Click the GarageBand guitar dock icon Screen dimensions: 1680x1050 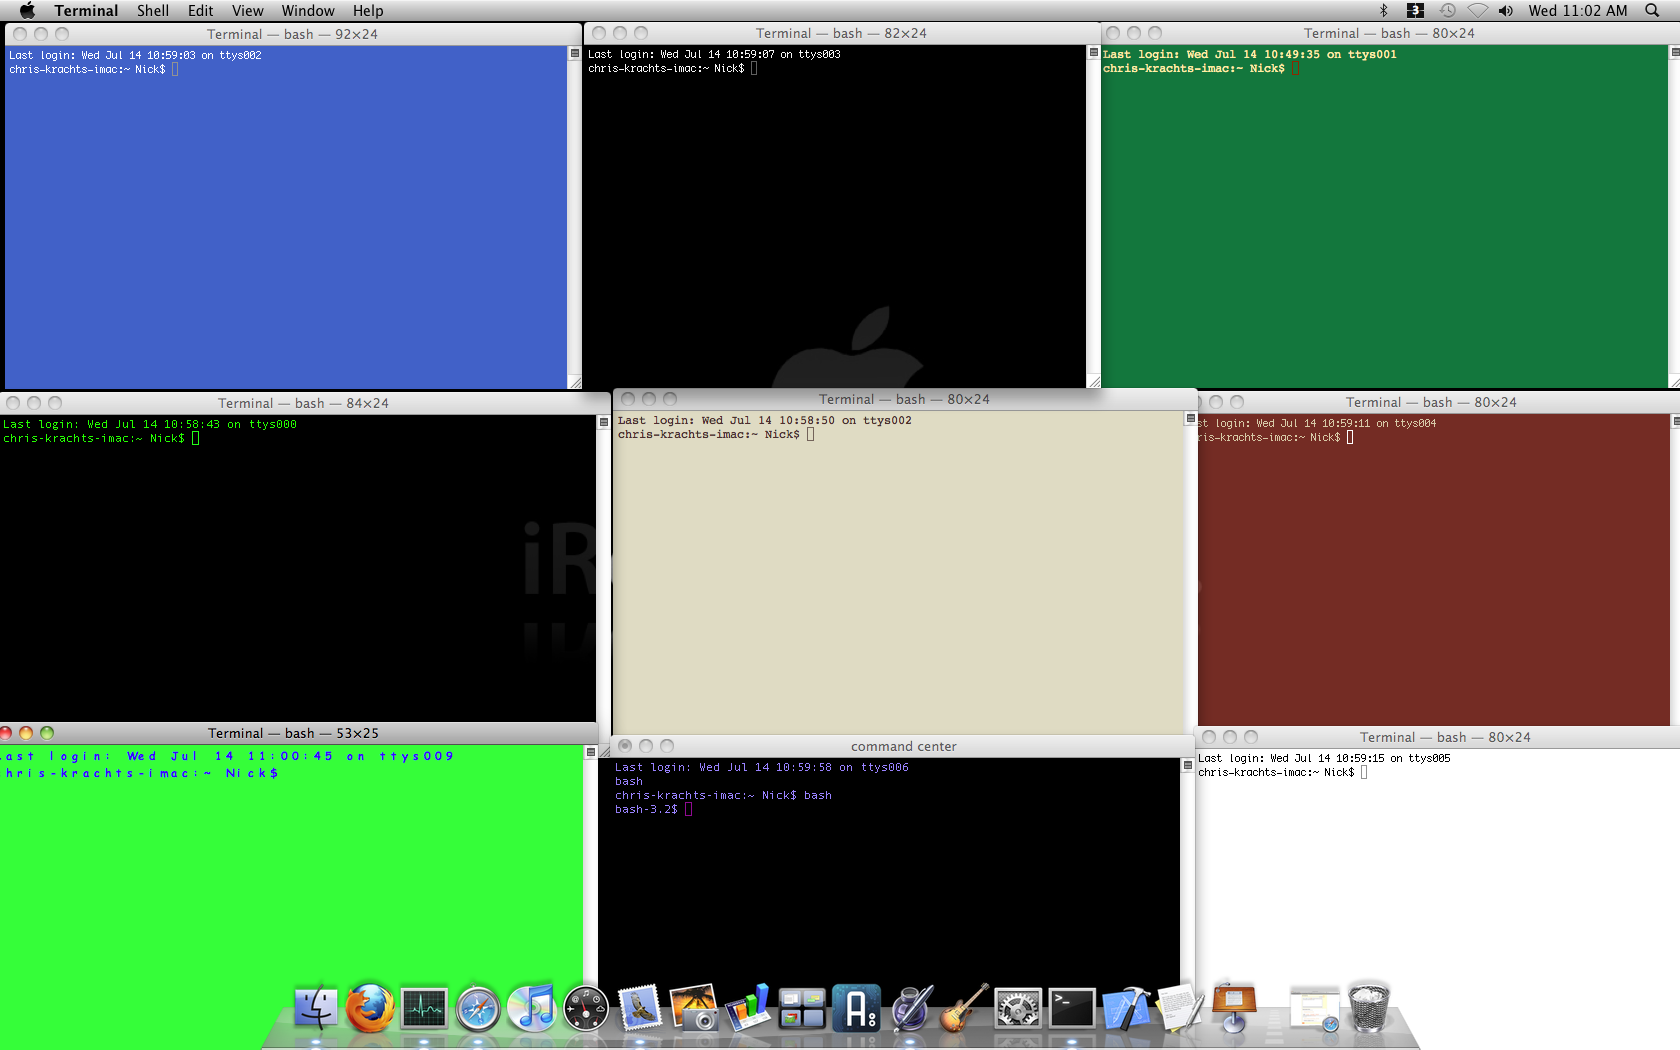click(x=964, y=1008)
